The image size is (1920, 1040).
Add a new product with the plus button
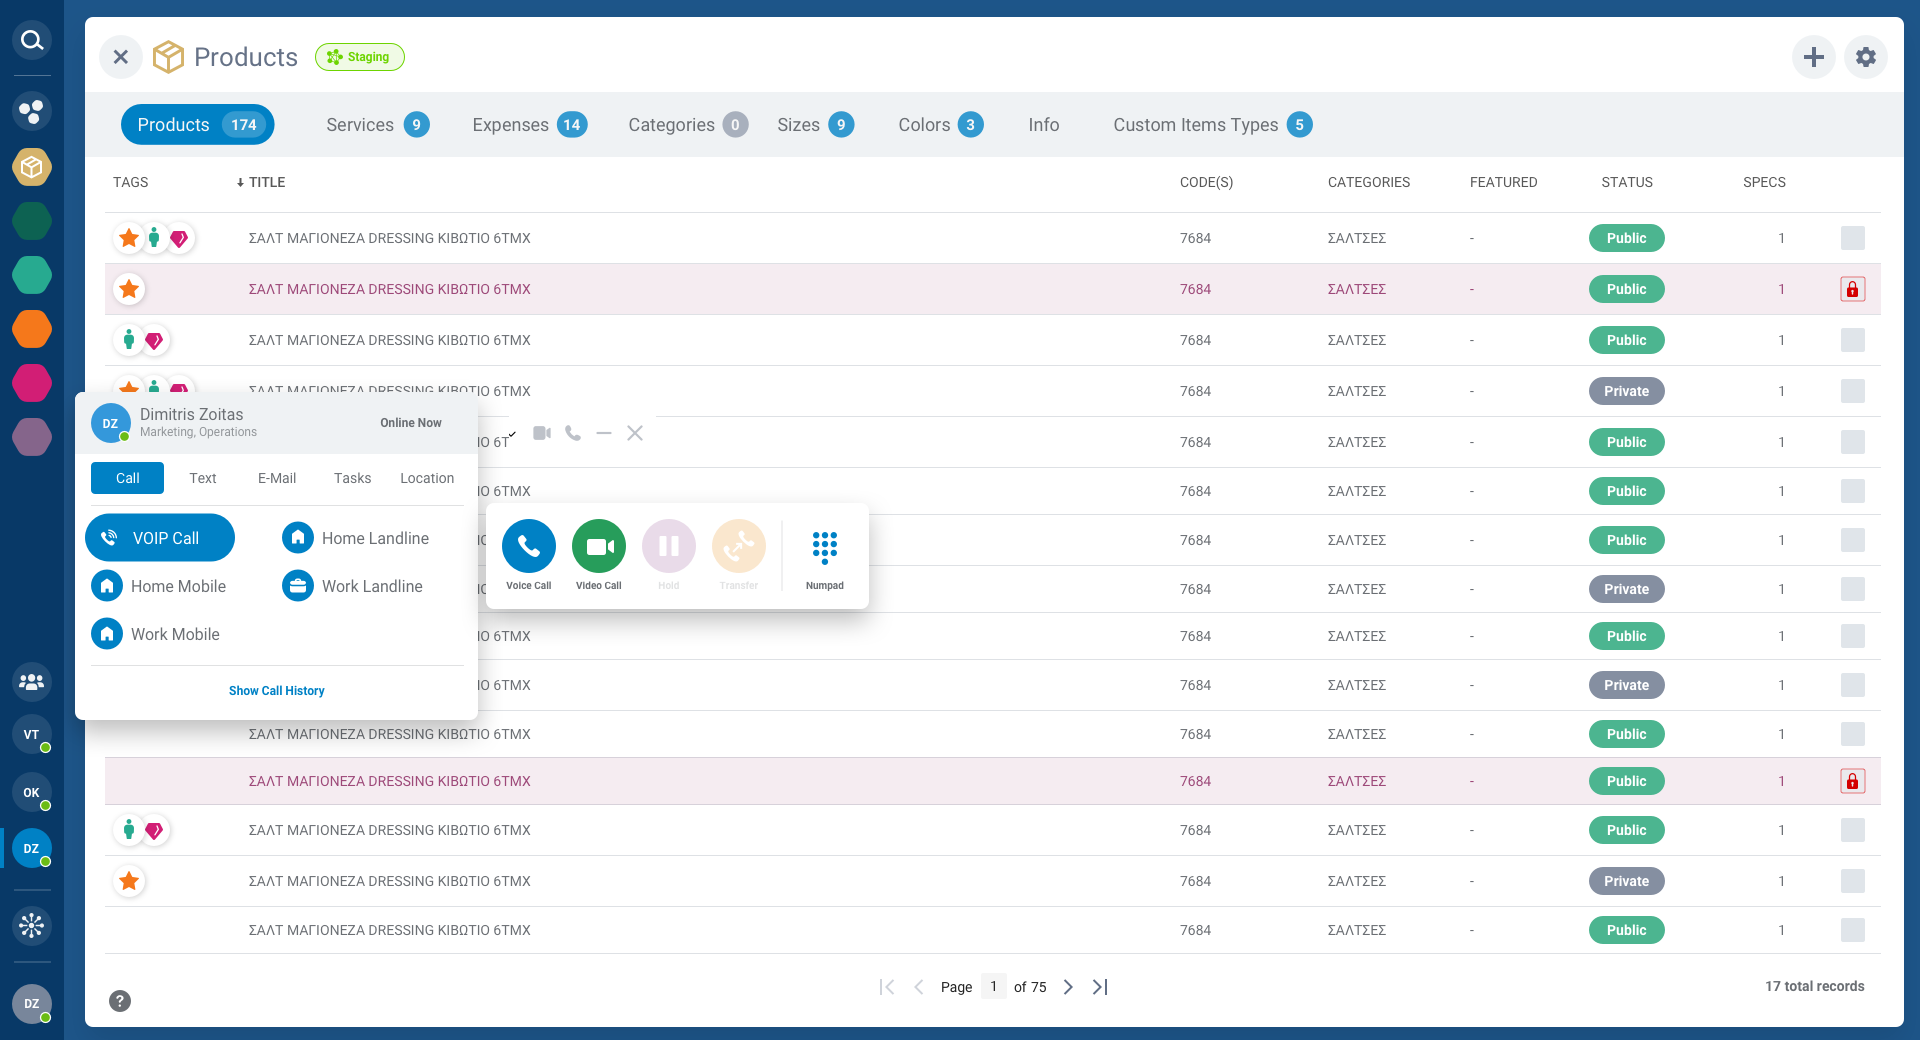coord(1813,57)
